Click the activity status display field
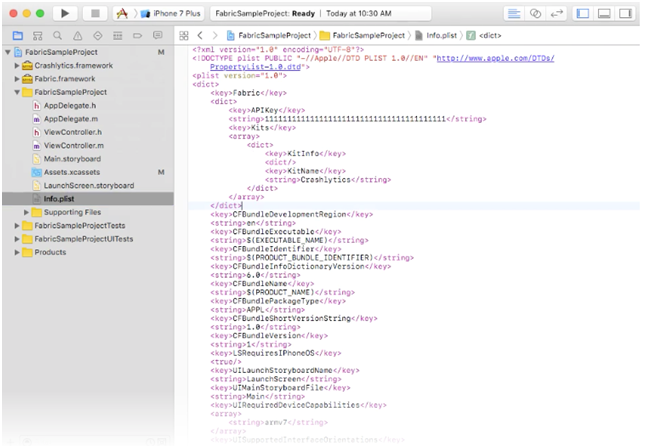646x448 pixels. tap(321, 14)
